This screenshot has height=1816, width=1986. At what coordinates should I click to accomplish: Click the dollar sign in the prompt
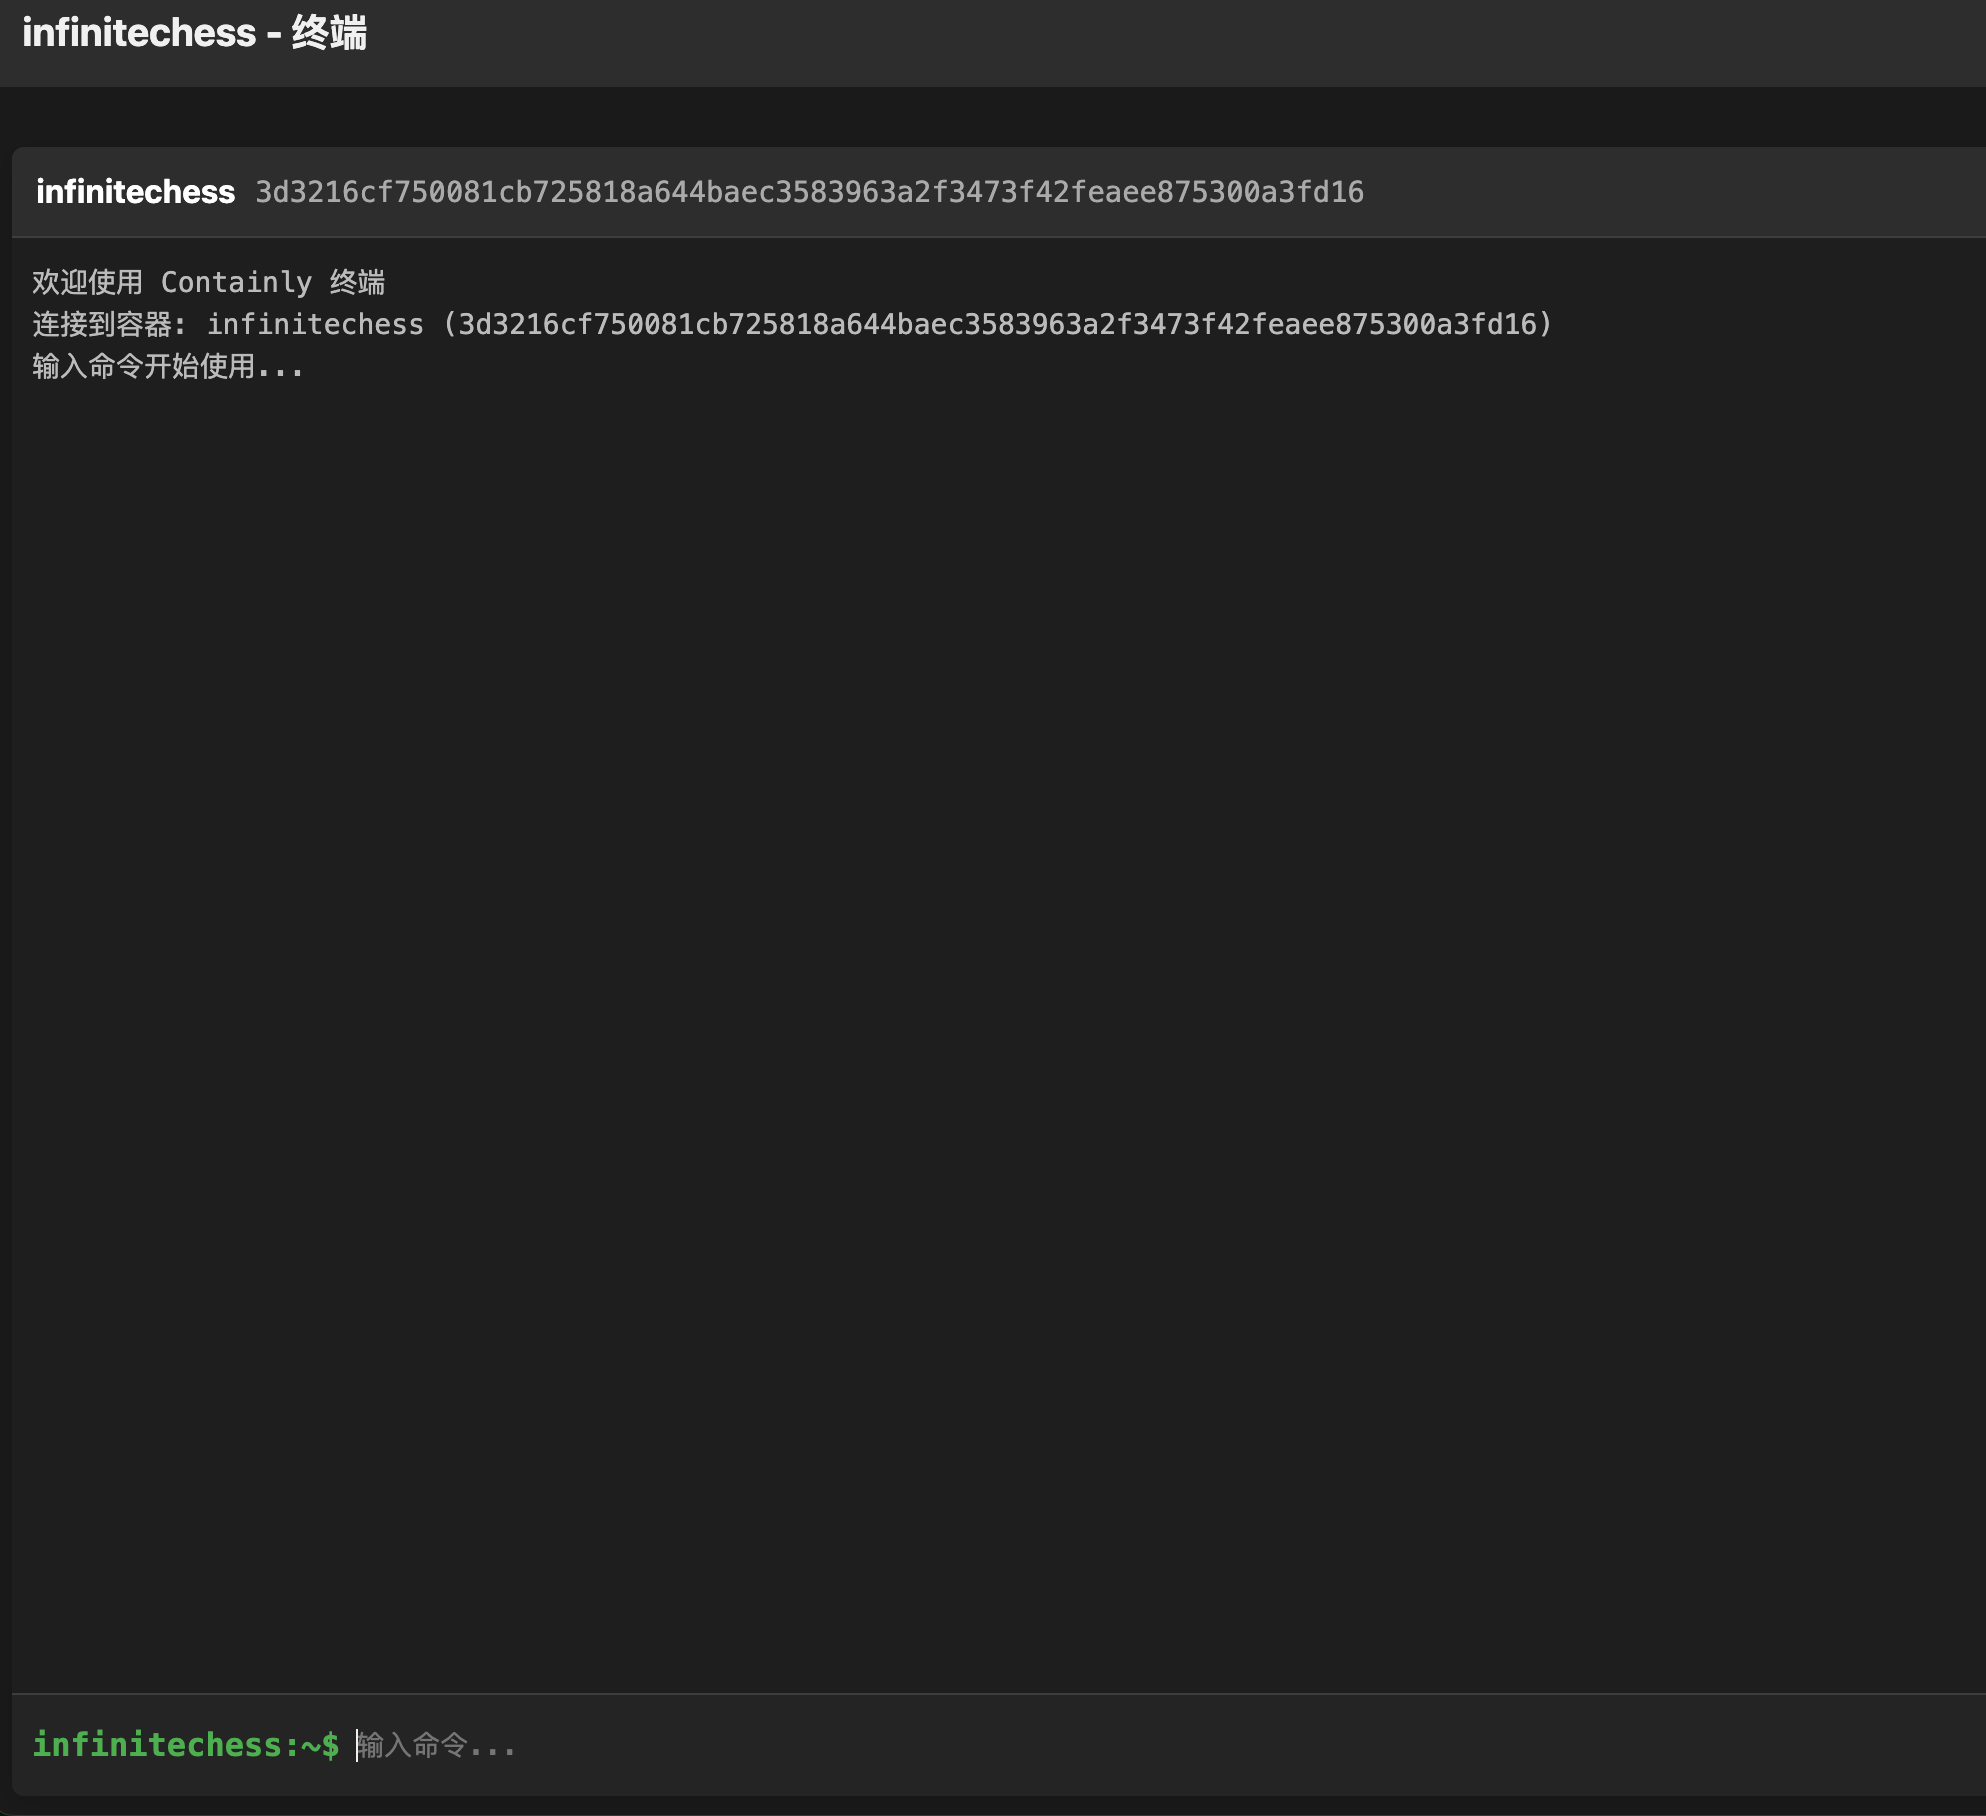click(330, 1745)
